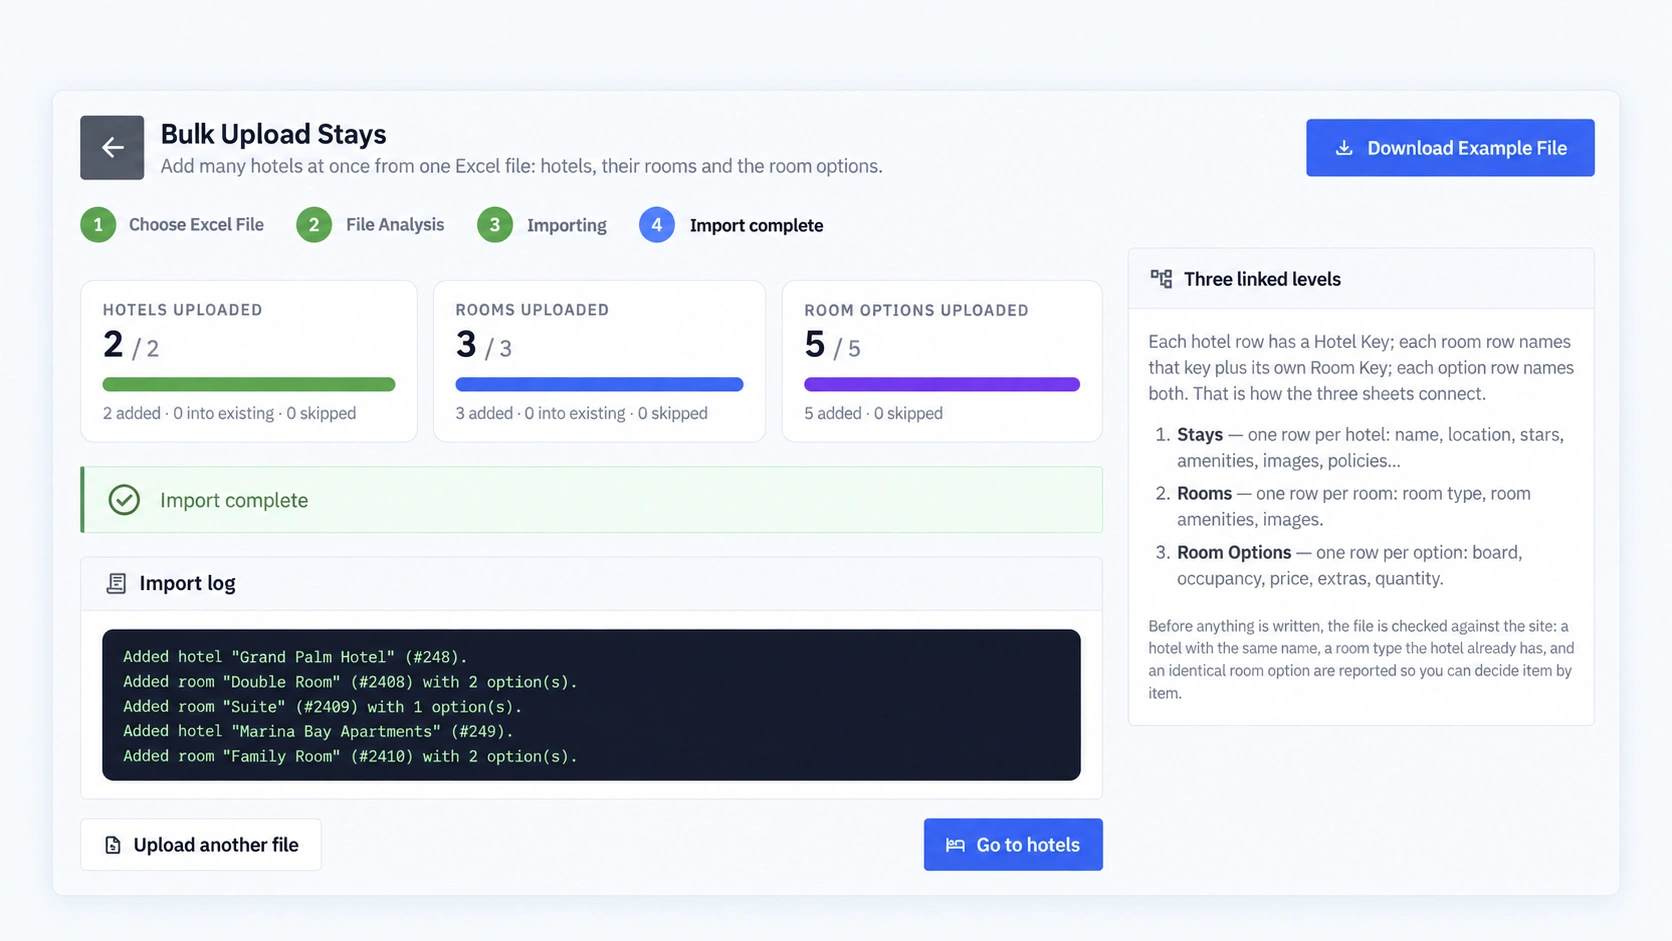Click the "2 / 2" hotels count

click(x=131, y=345)
